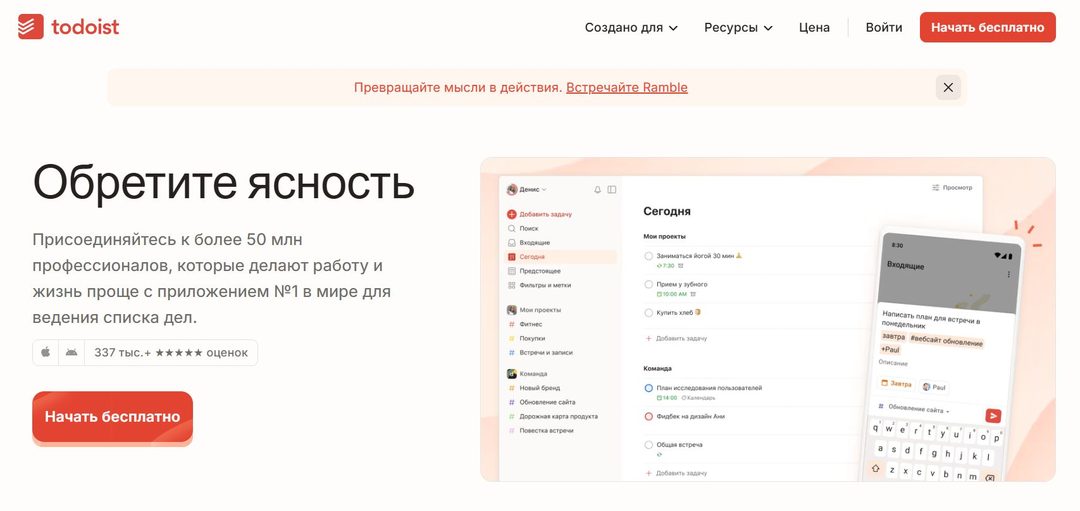Open the Фитнес project in sidebar
Viewport: 1080px width, 511px height.
point(525,324)
